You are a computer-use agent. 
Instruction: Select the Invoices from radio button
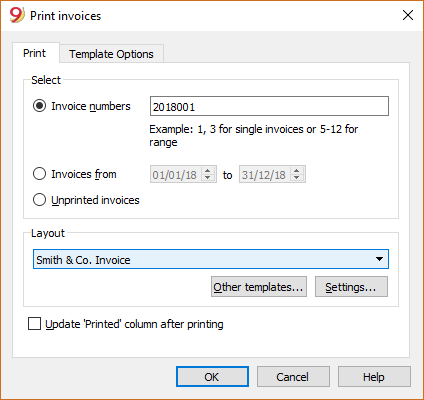[39, 174]
